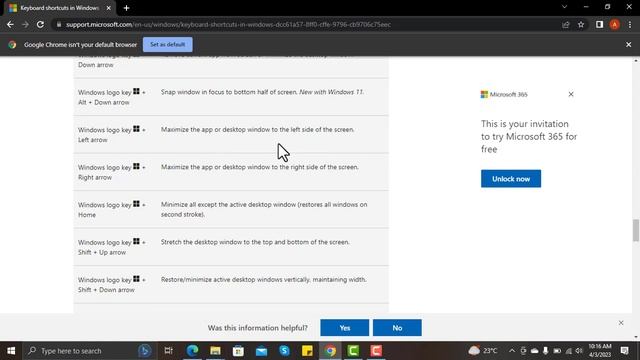Viewport: 640px width, 360px height.
Task: Click the scrollbar down arrow
Action: click(636, 337)
